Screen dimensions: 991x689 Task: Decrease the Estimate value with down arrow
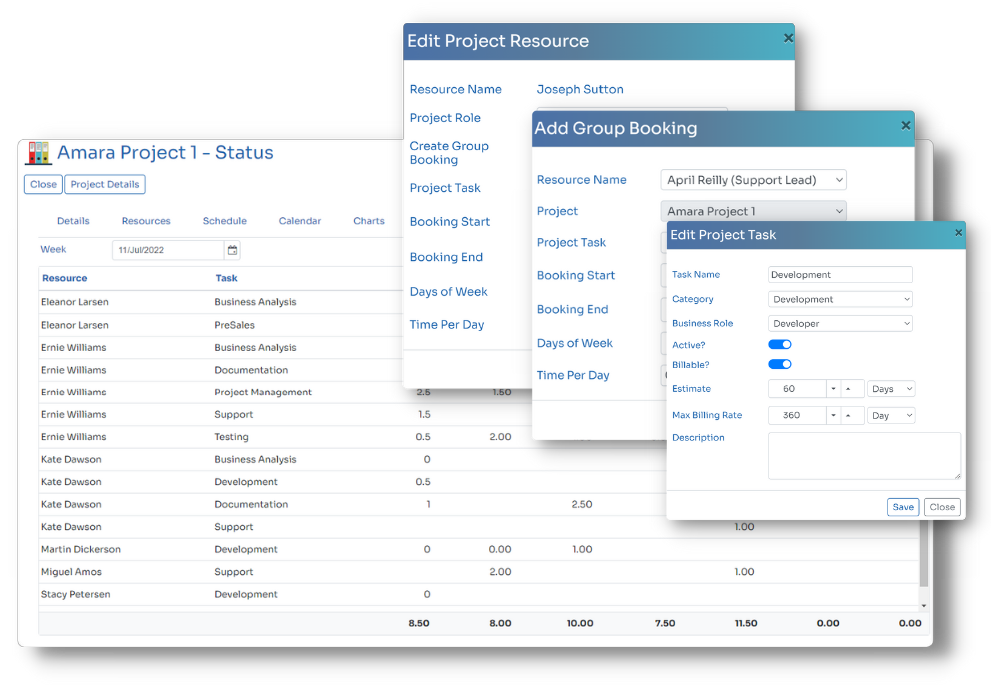coord(834,389)
